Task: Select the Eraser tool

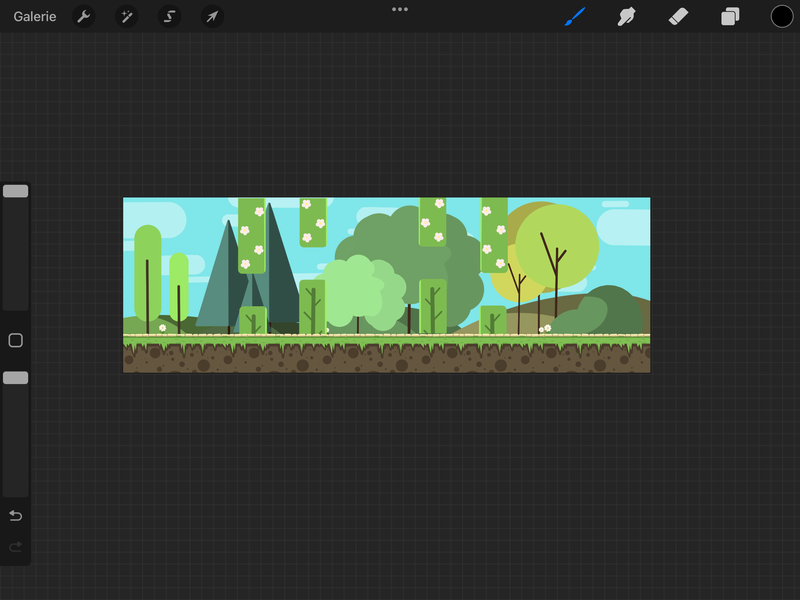Action: [x=678, y=17]
